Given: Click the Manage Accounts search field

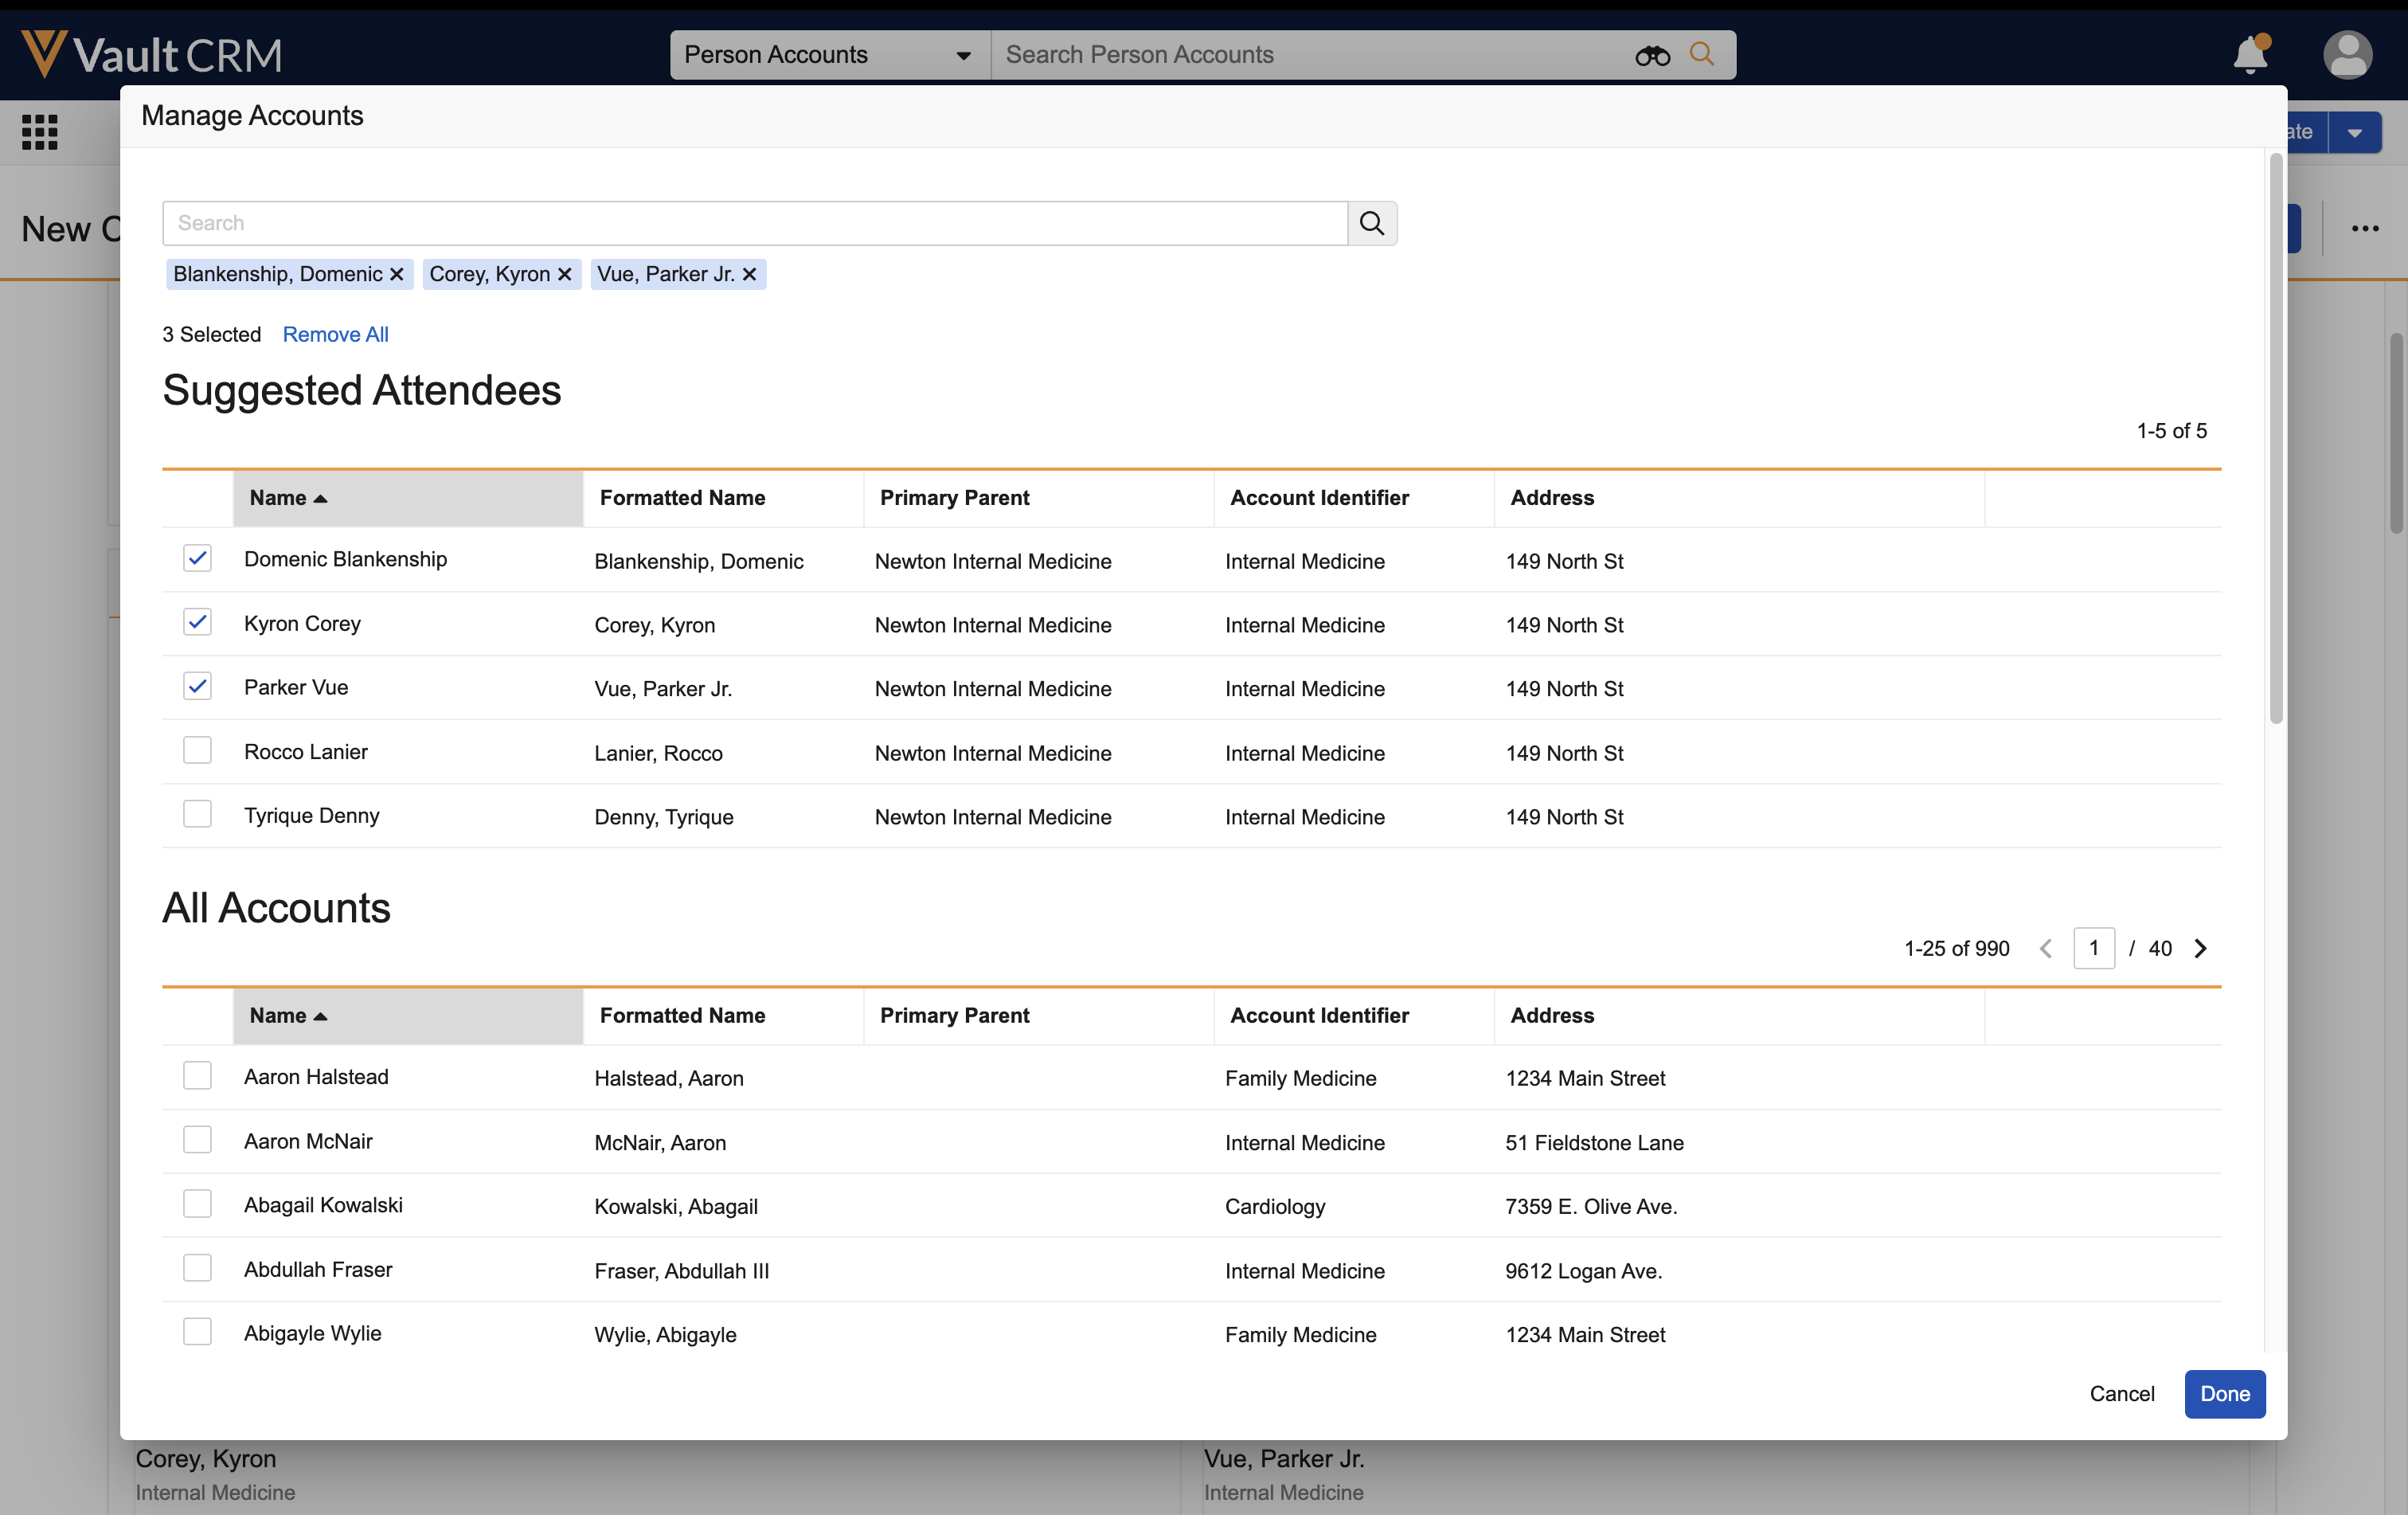Looking at the screenshot, I should 754,223.
